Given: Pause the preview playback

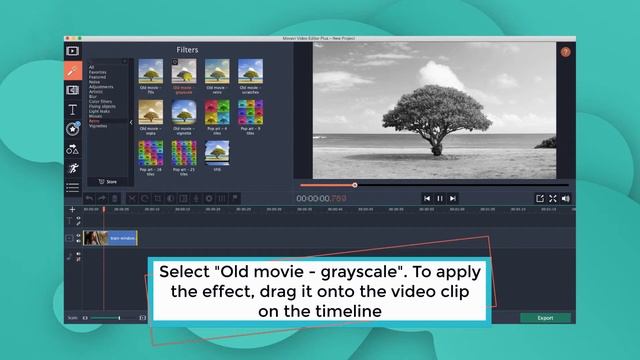Looking at the screenshot, I should [440, 198].
